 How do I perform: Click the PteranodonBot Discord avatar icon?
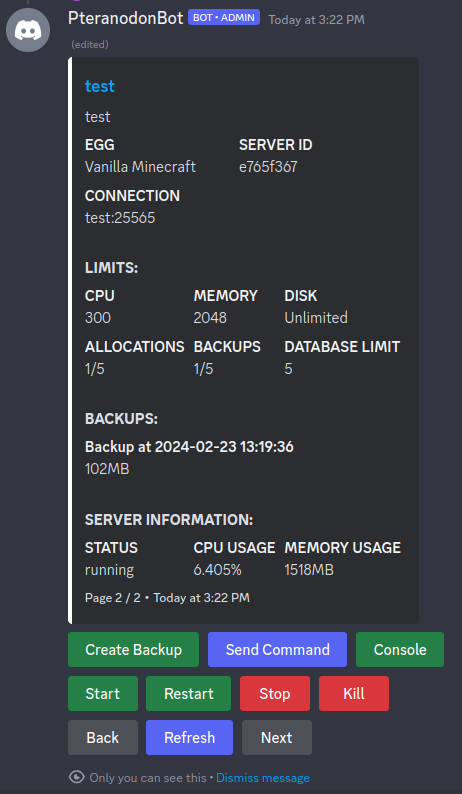tap(28, 30)
